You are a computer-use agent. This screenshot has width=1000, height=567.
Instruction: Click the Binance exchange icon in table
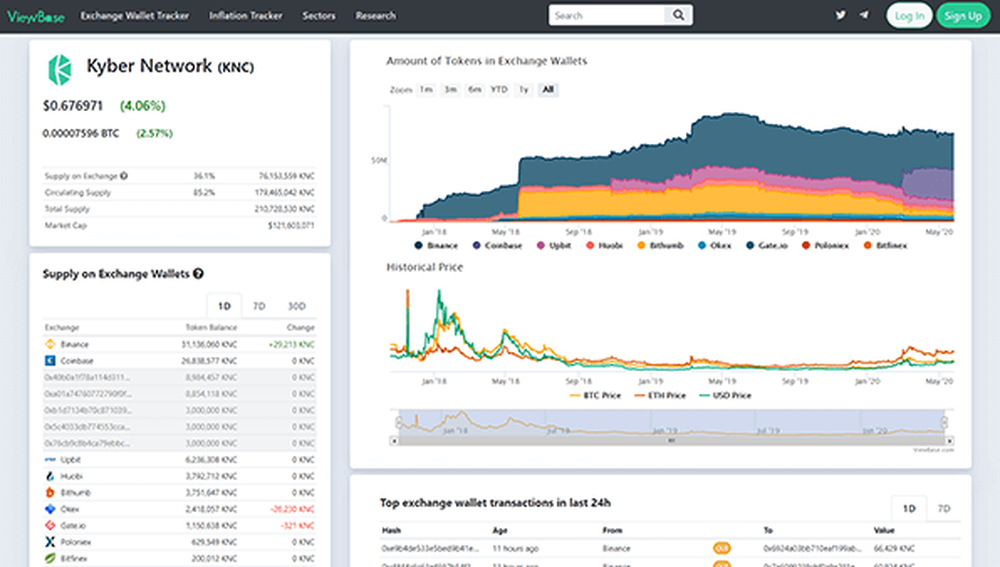[50, 344]
